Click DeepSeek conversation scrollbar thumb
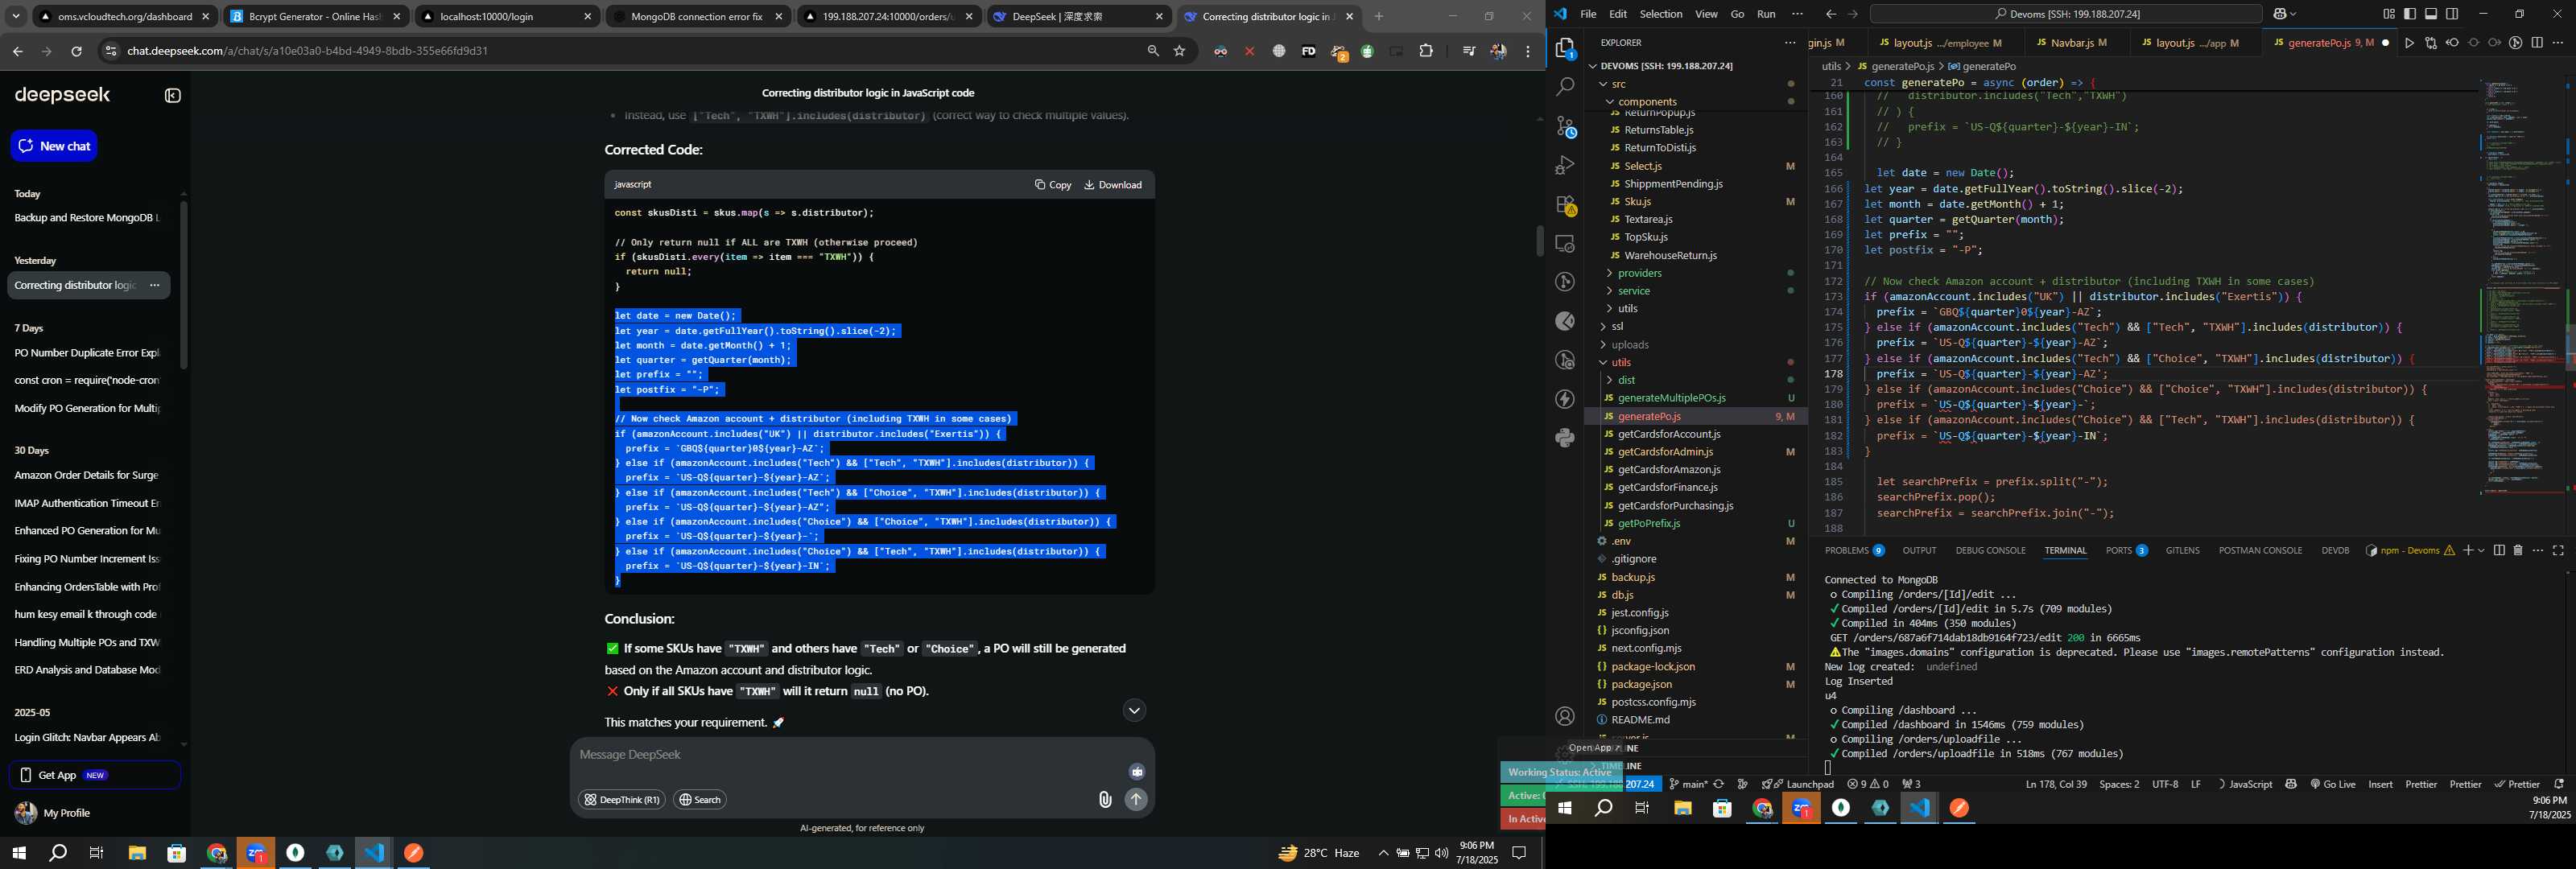Screen dimensions: 2576x869 [x=1540, y=242]
